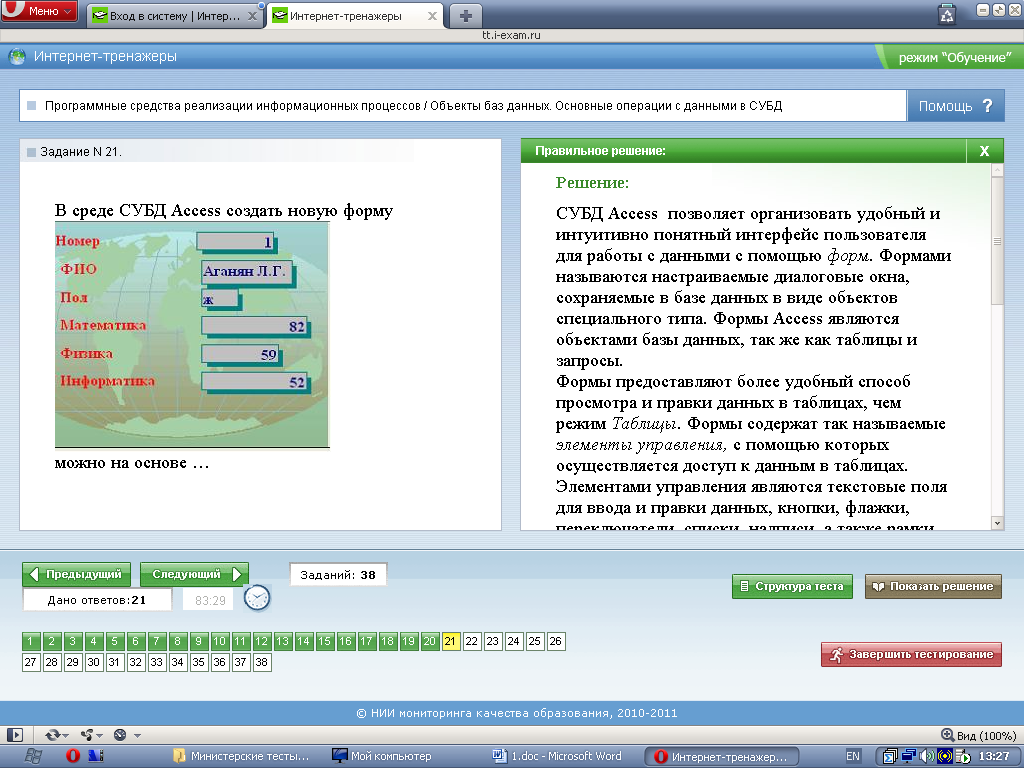1024x768 pixels.
Task: Click the solution panel scrollbar thumb
Action: [997, 242]
